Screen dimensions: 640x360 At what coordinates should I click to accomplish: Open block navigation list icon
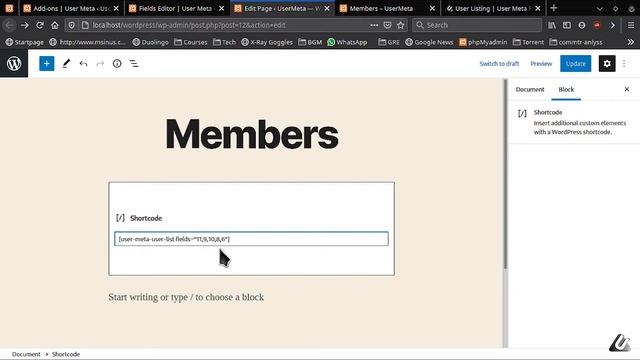tap(134, 64)
